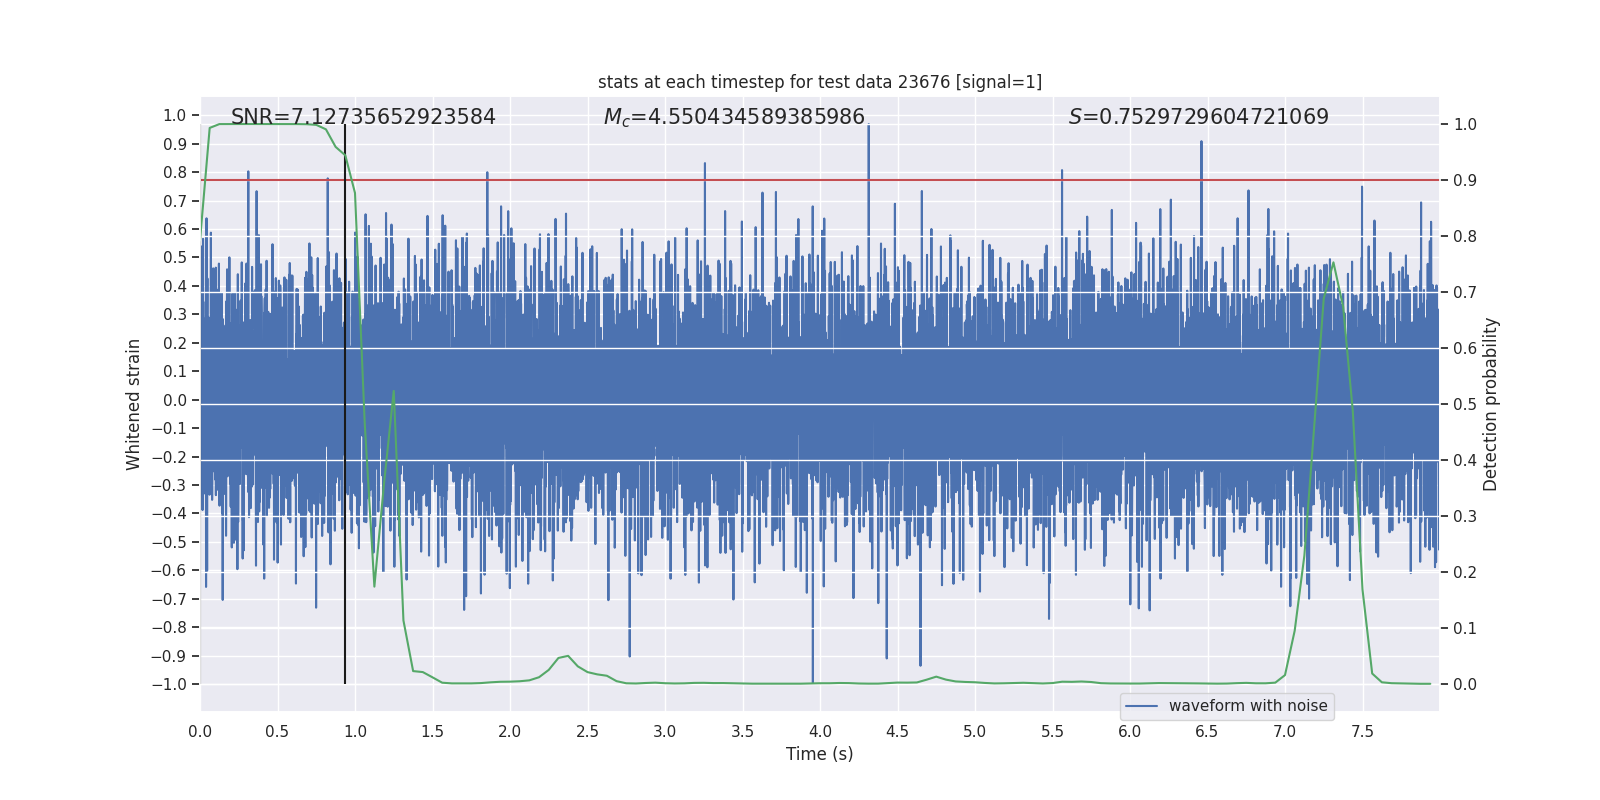Viewport: 1600px width, 800px height.
Task: Click the −0.8 tick on Whitened strain axis
Action: pos(169,628)
